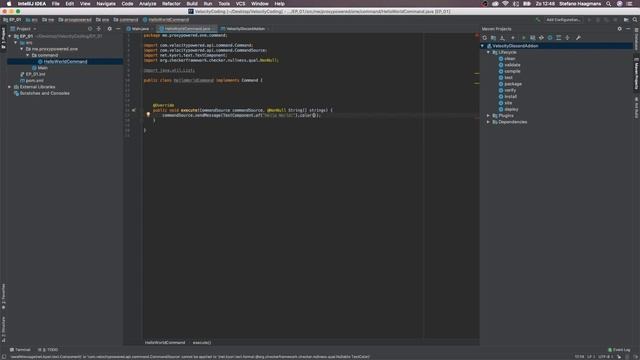Open Maven Projects panel gear settings
This screenshot has height=360, width=640.
tap(620, 29)
